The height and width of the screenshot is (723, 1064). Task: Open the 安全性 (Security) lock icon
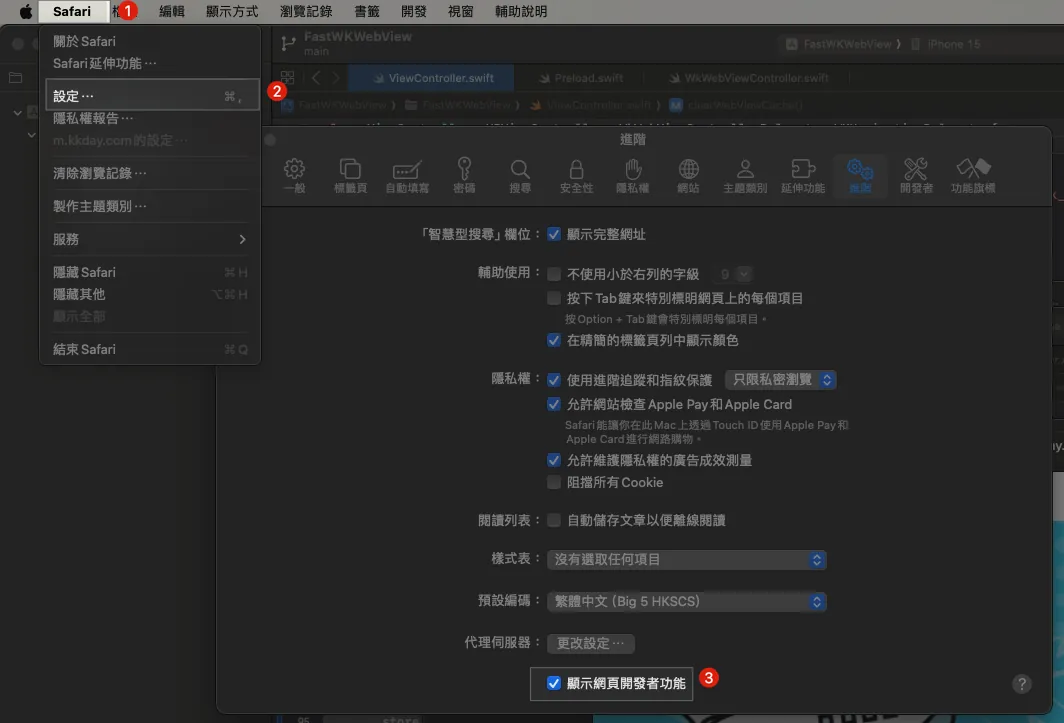[576, 175]
